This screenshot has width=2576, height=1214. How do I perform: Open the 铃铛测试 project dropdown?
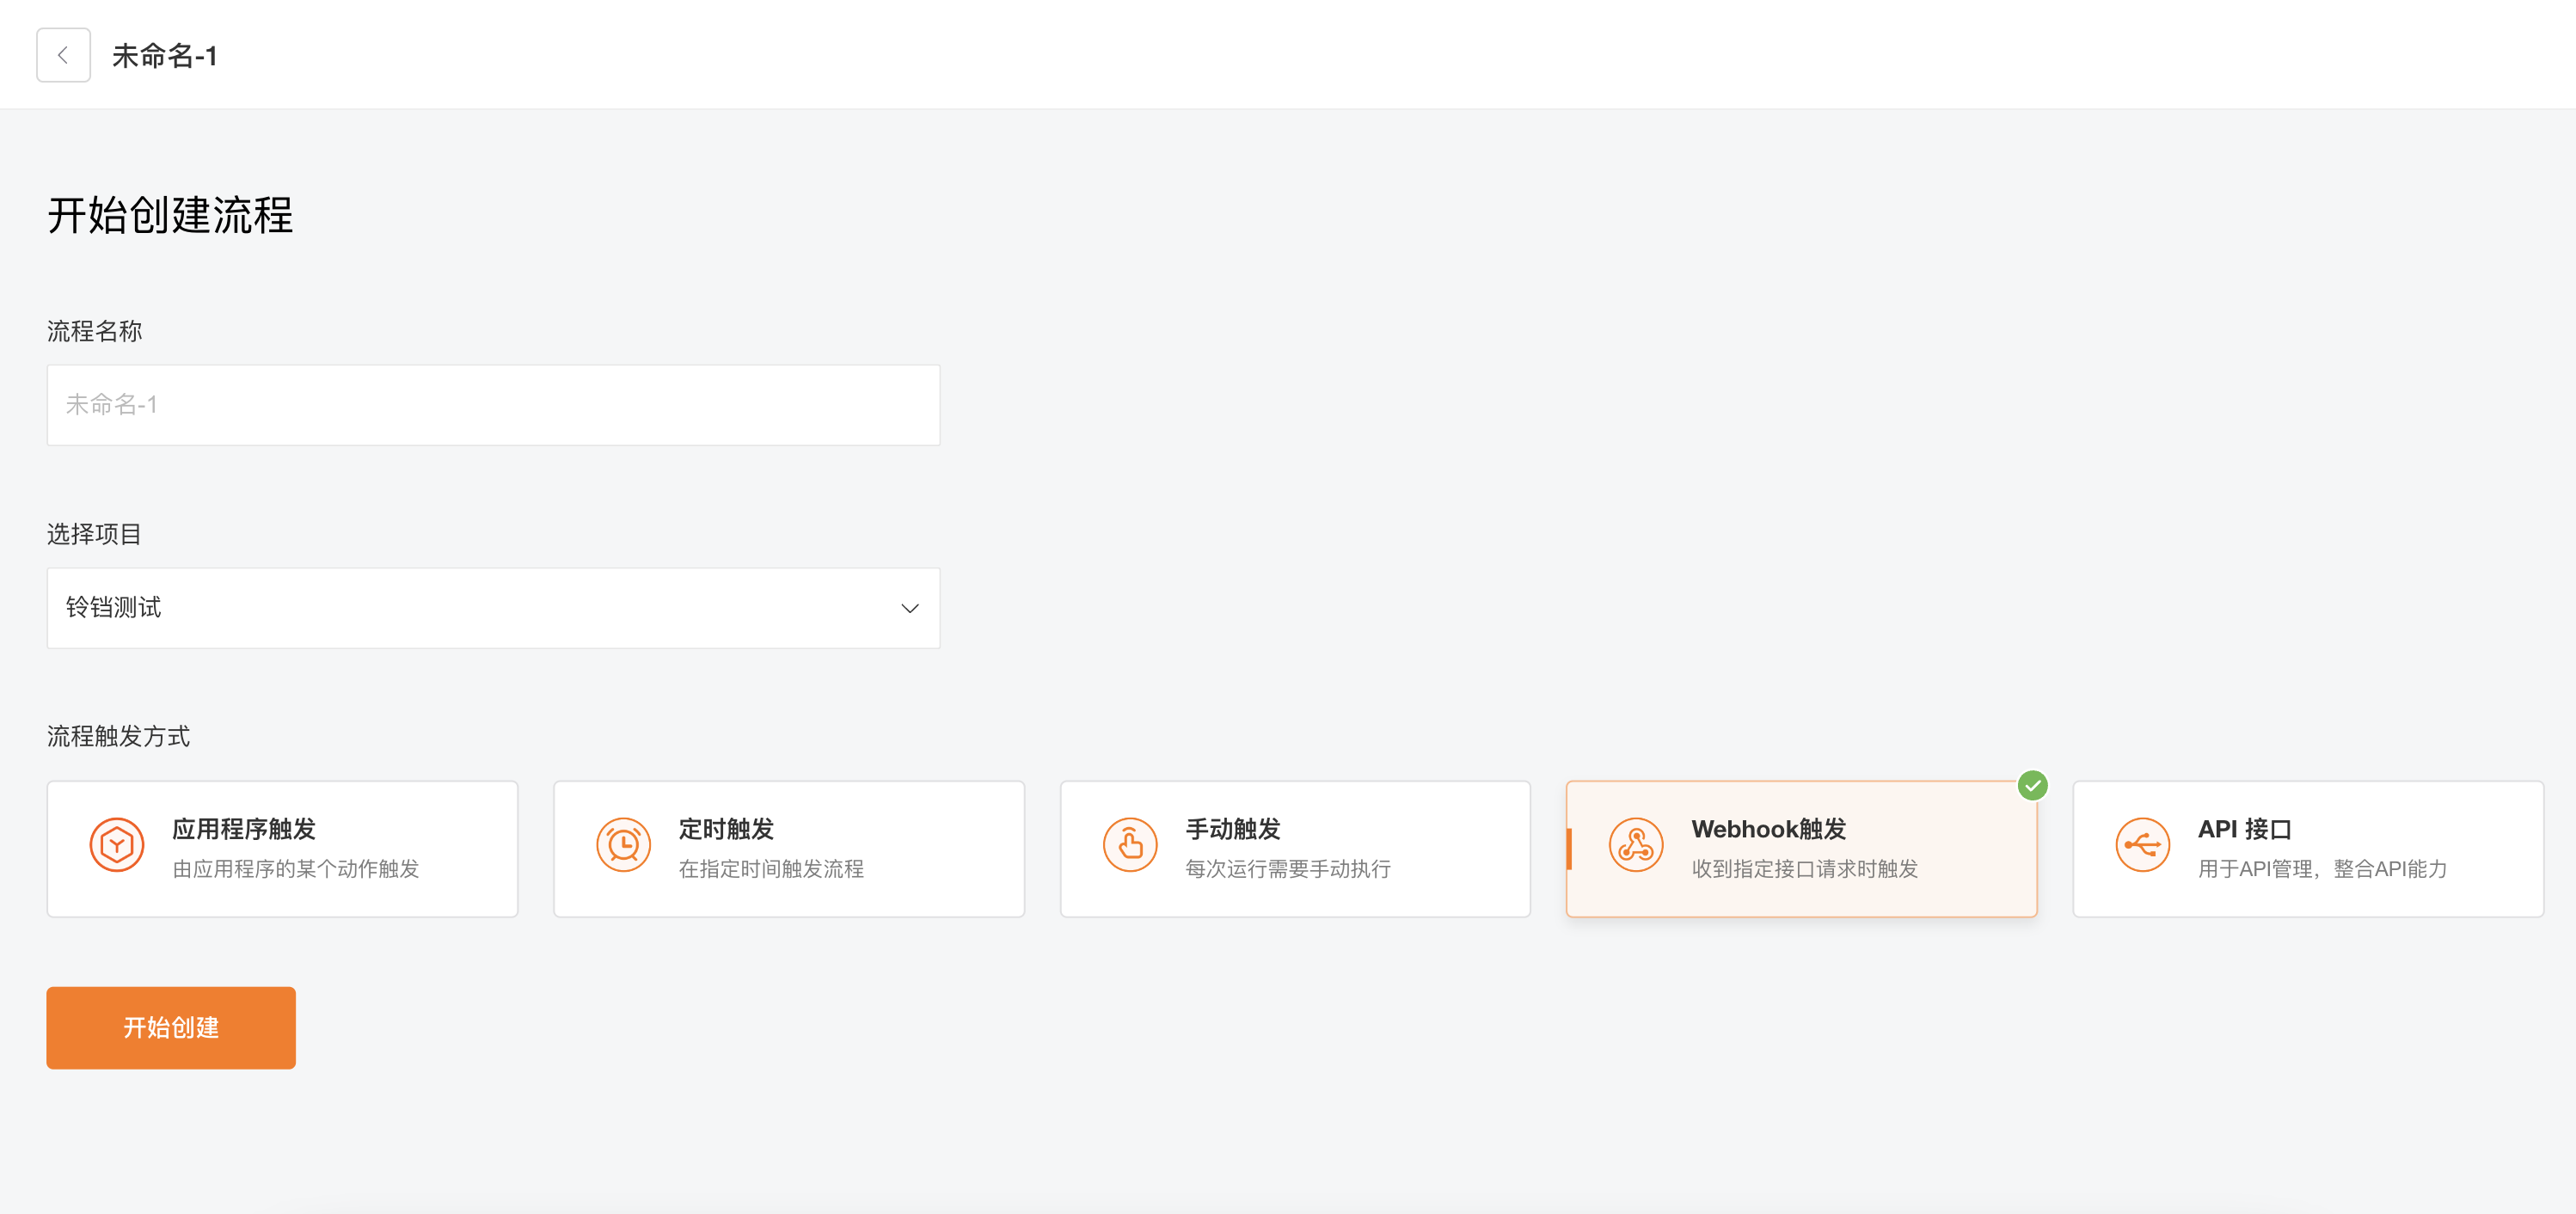point(493,608)
